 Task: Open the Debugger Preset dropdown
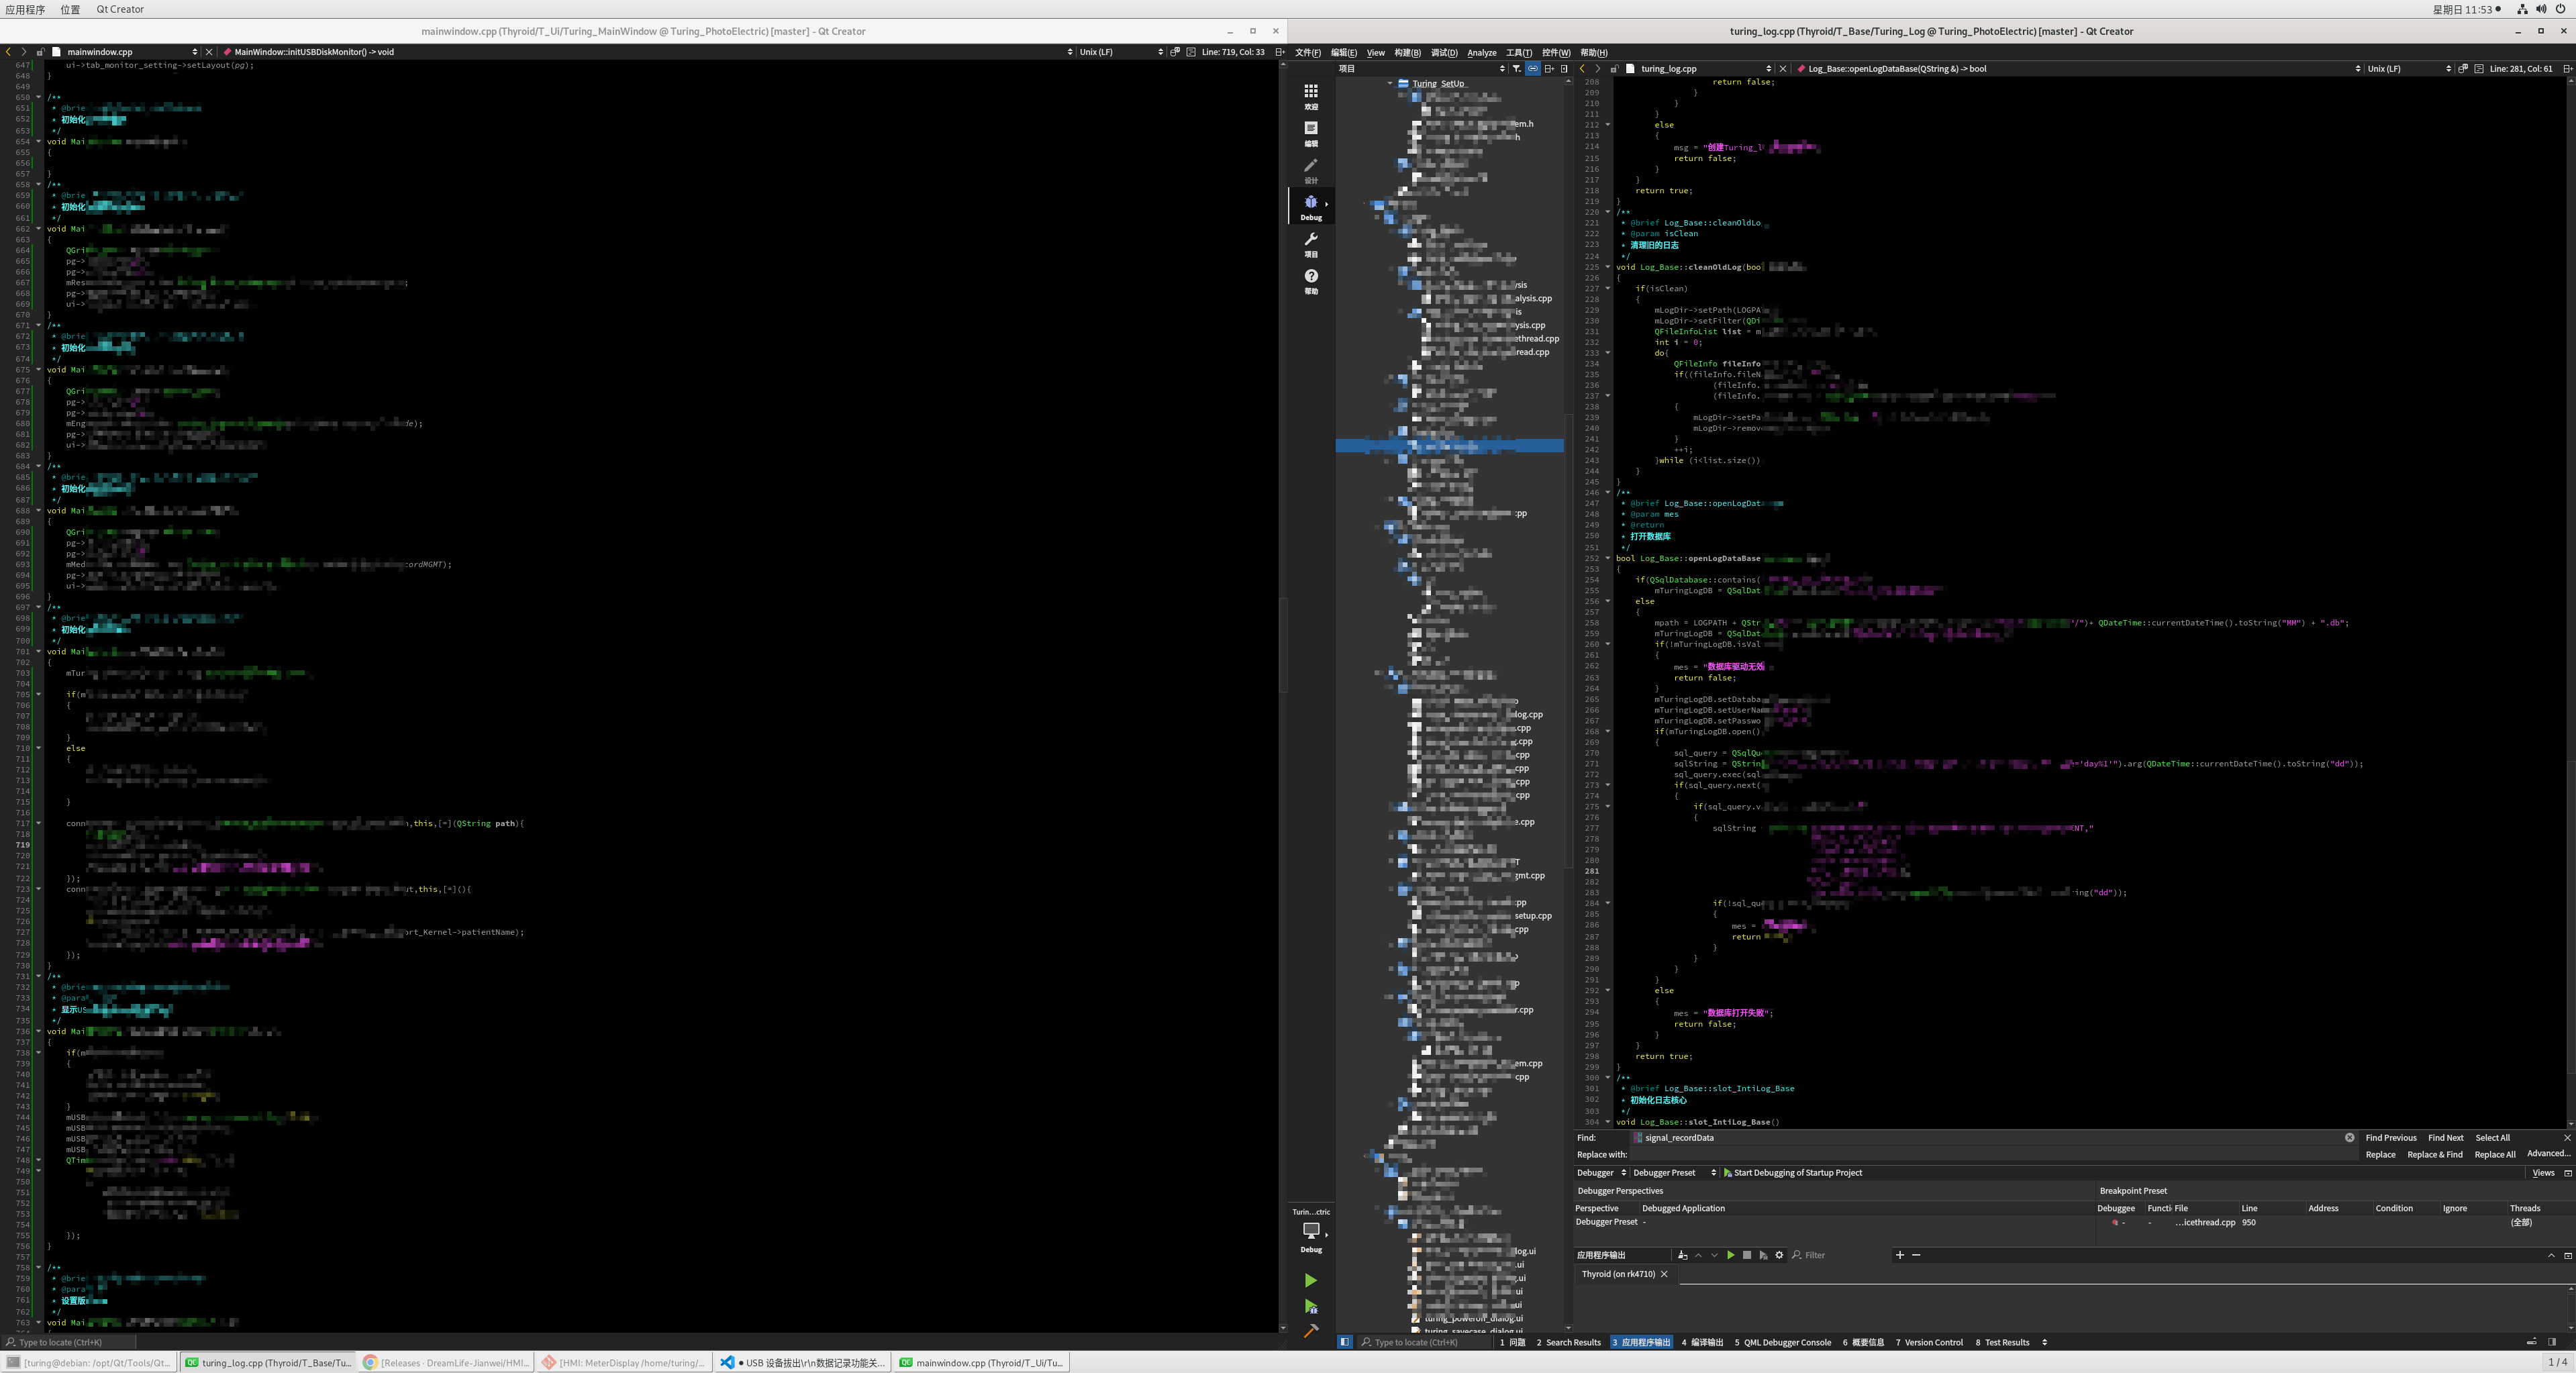tap(1674, 1173)
